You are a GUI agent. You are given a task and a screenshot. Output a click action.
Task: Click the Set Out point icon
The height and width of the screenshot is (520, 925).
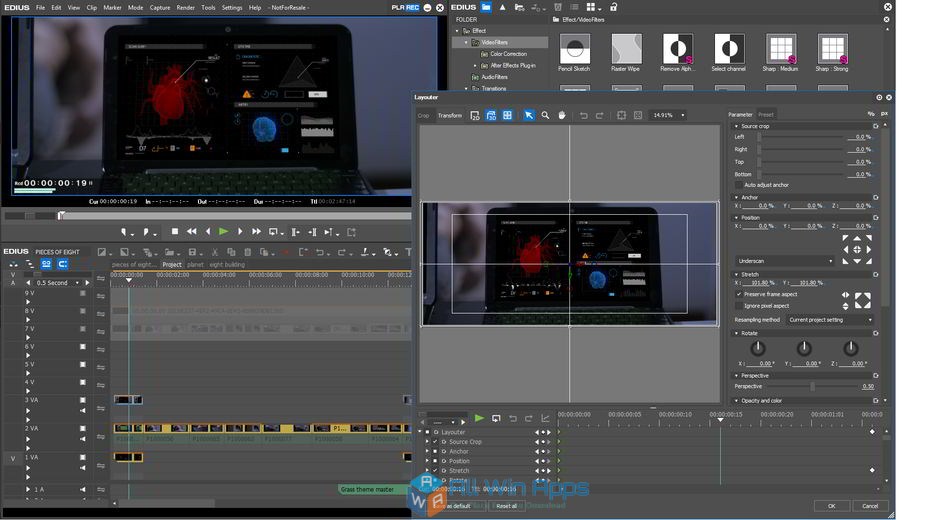(147, 232)
